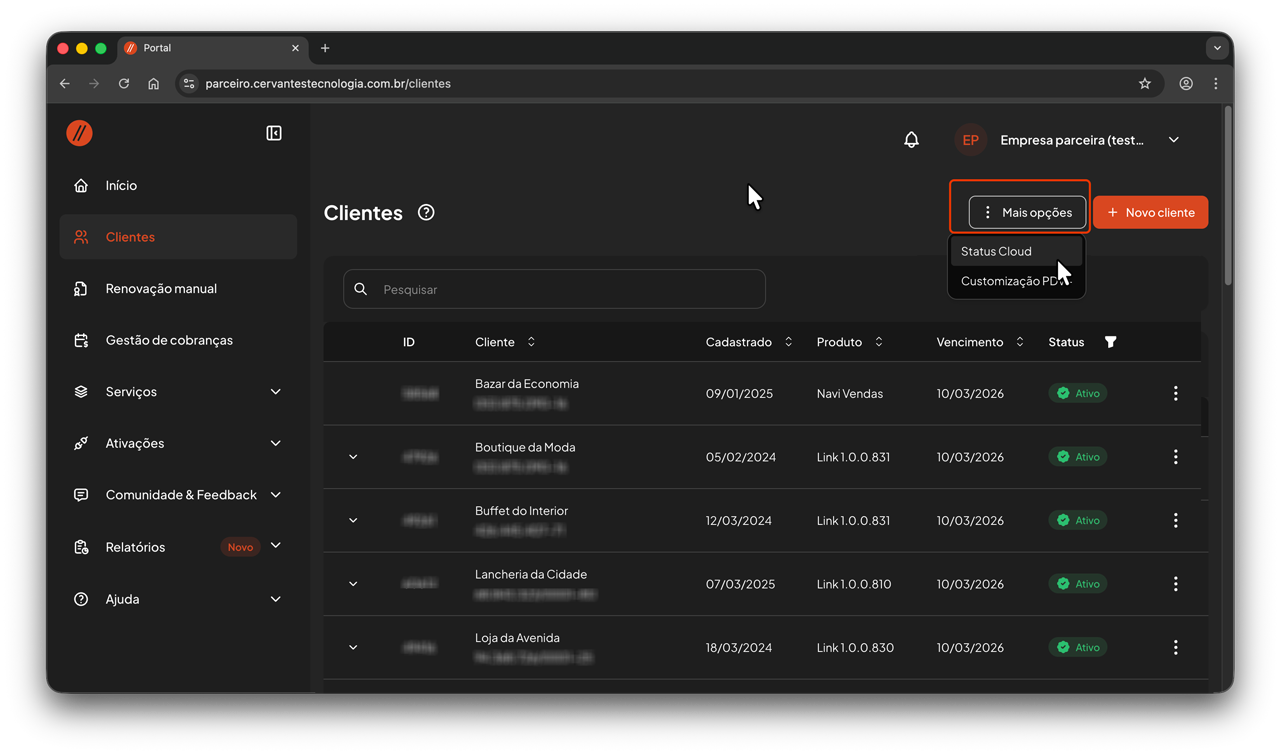
Task: Collapse the sidebar with the panel icon
Action: [x=274, y=133]
